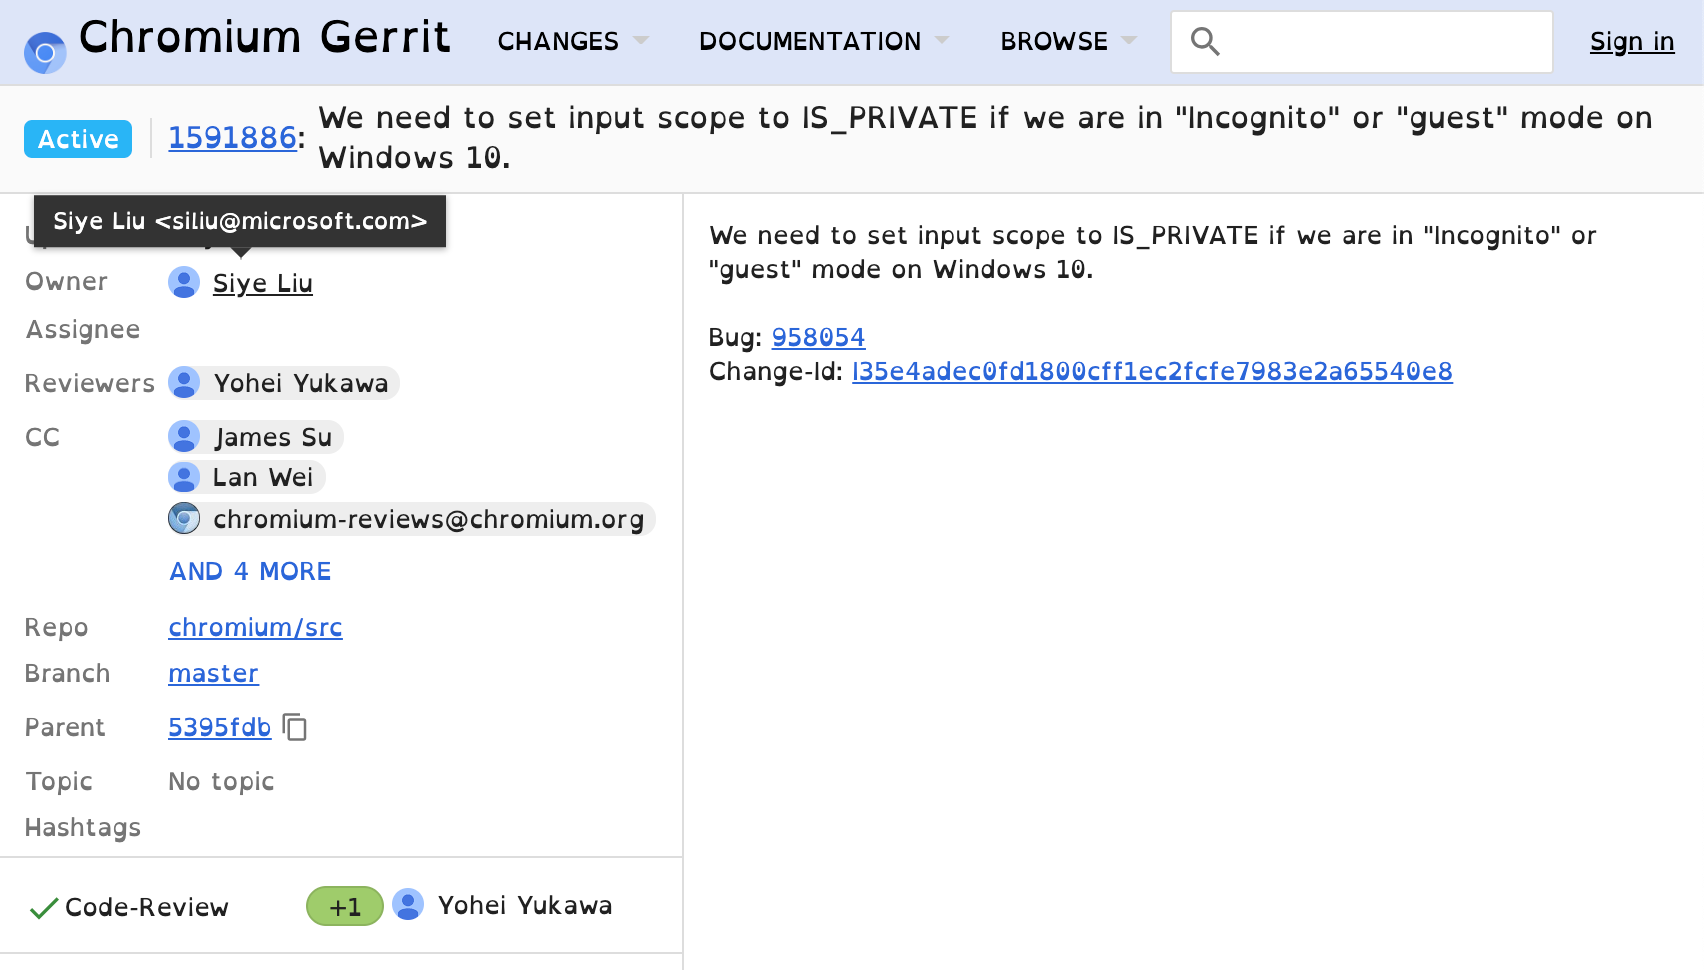Click James Su's avatar icon

(184, 437)
